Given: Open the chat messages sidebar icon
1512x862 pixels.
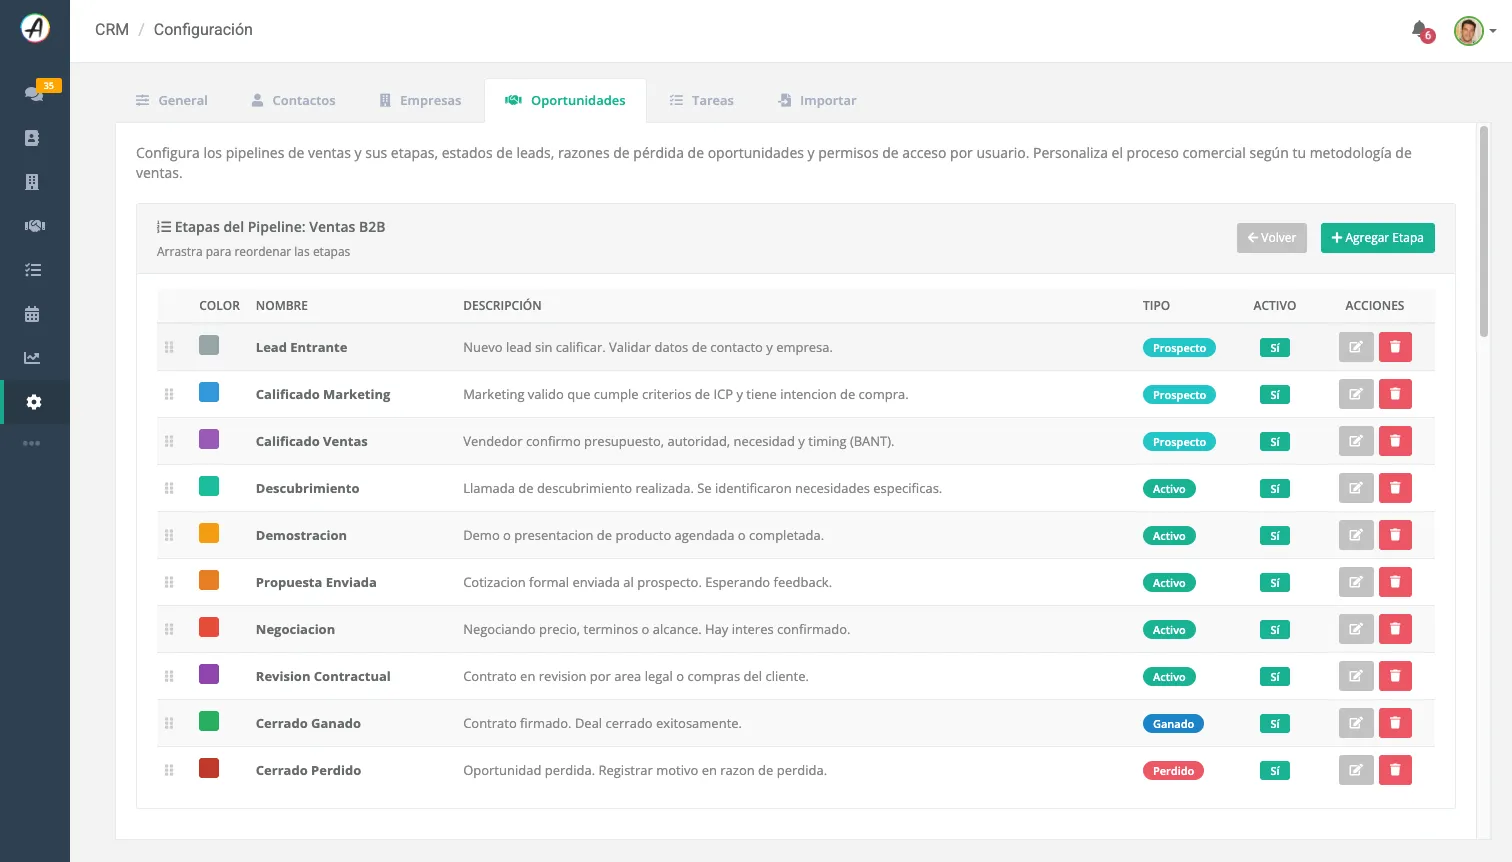Looking at the screenshot, I should [34, 93].
